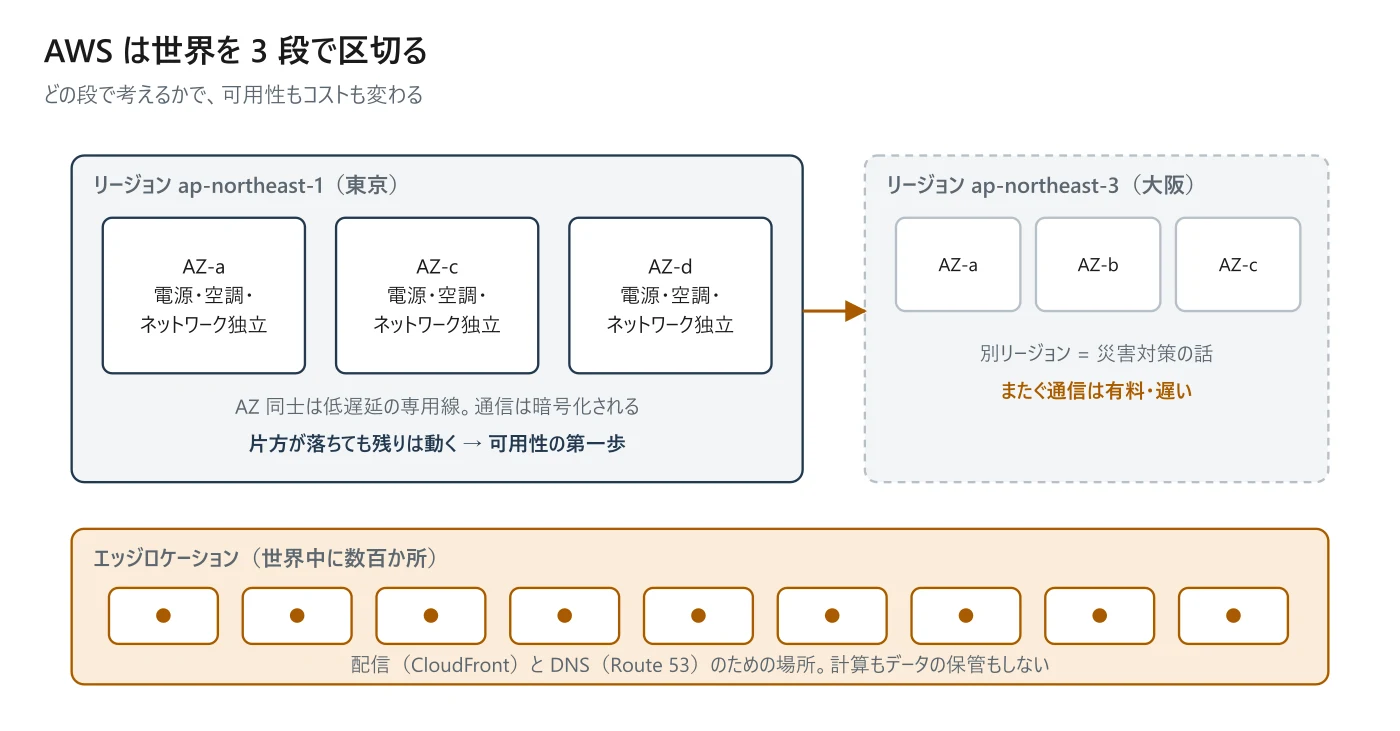Click the first edge location dot
Screen dimensions: 1400x731
(x=163, y=616)
